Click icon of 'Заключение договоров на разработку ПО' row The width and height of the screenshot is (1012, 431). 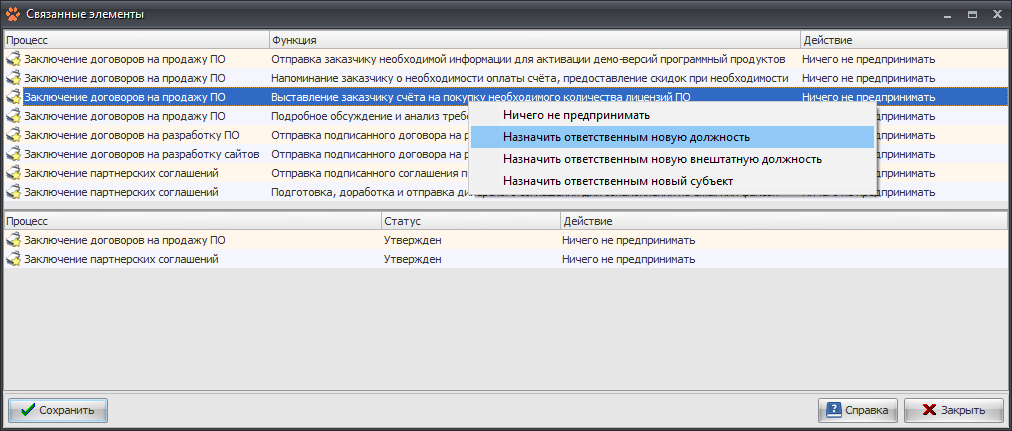[13, 135]
